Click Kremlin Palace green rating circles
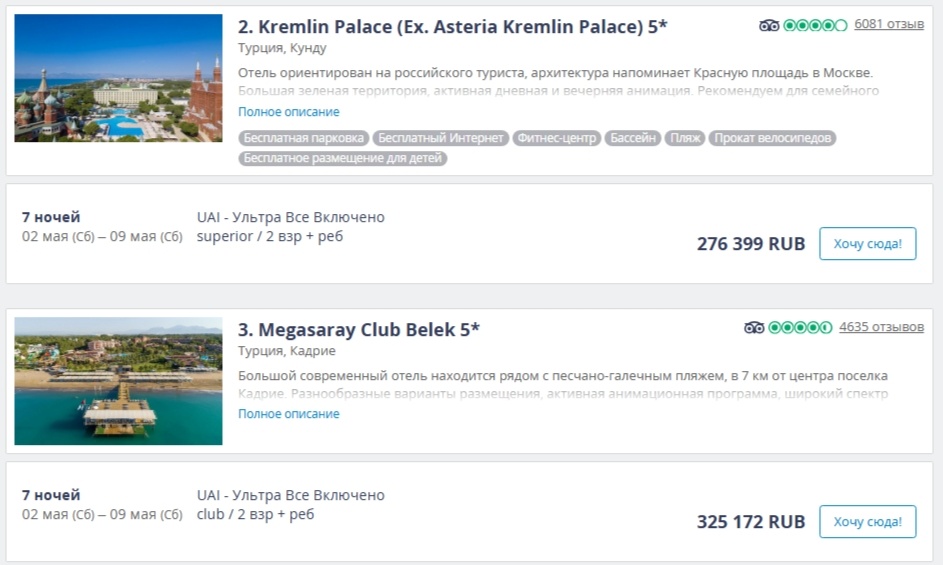This screenshot has width=943, height=565. [815, 25]
